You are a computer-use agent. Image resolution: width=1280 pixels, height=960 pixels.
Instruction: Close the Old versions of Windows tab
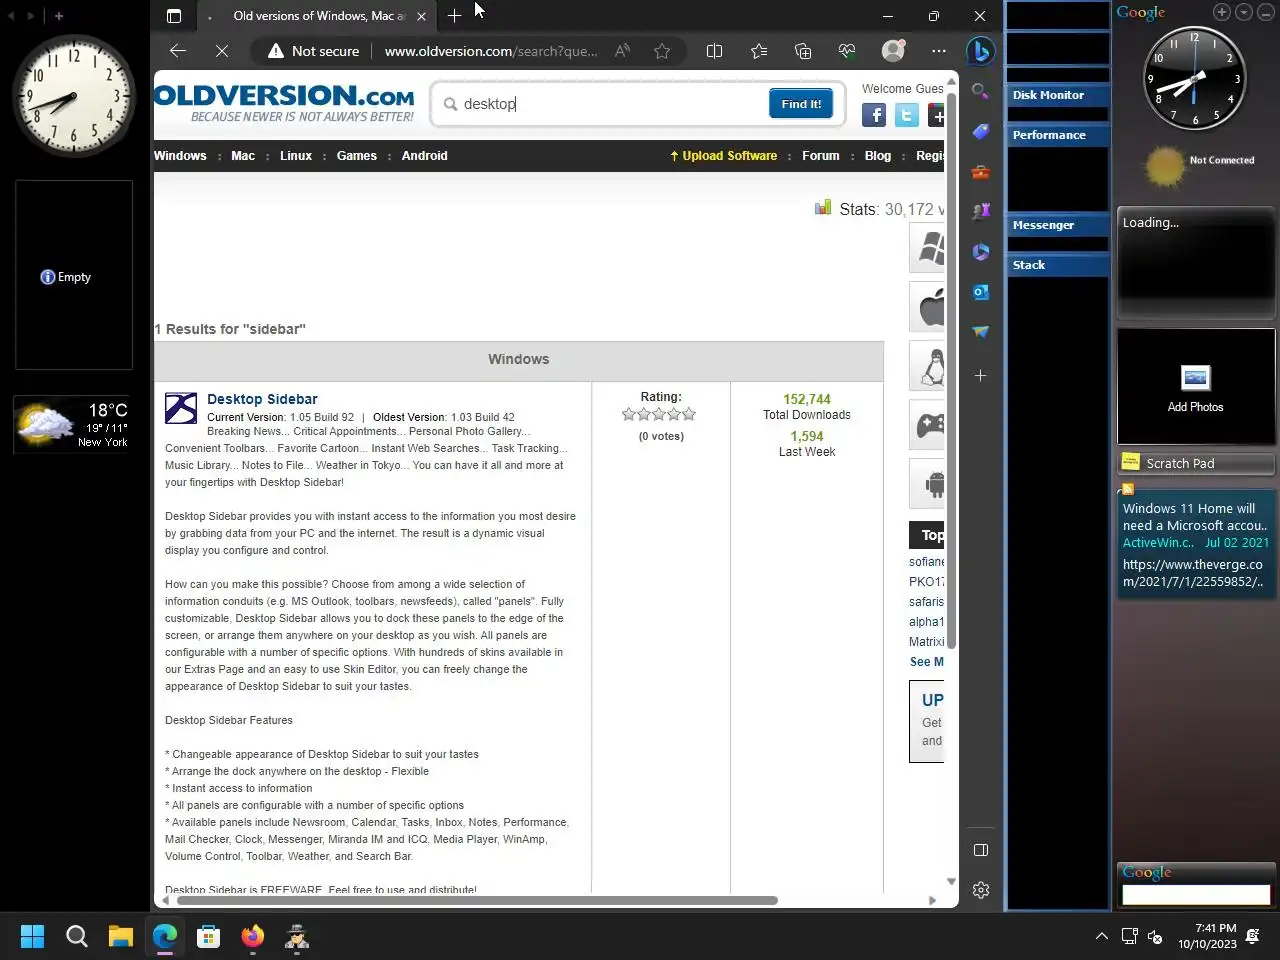(x=421, y=16)
